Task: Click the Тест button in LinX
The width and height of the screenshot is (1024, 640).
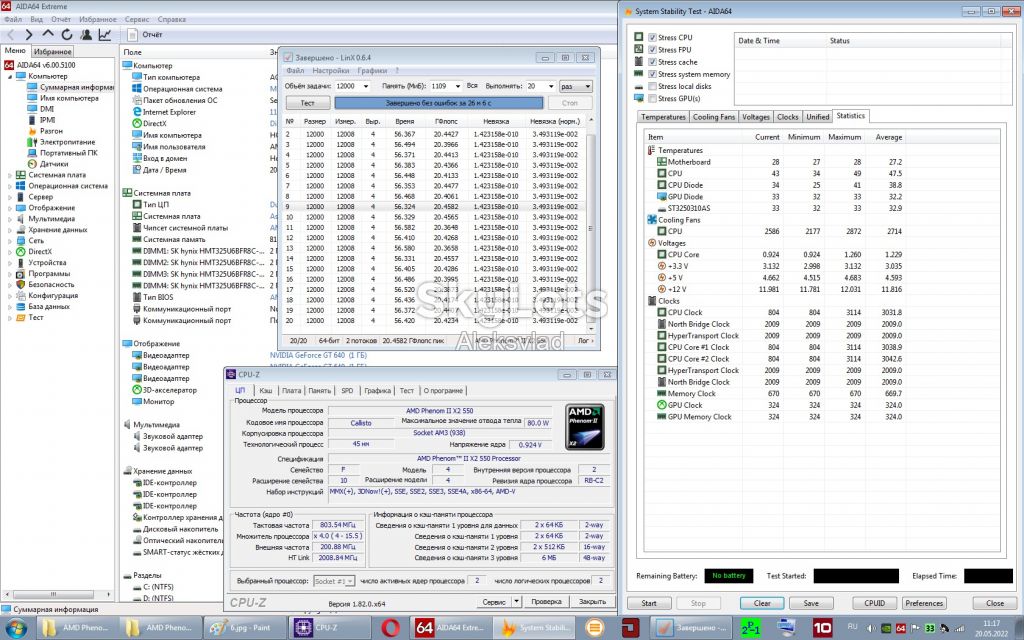Action: pyautogui.click(x=308, y=103)
